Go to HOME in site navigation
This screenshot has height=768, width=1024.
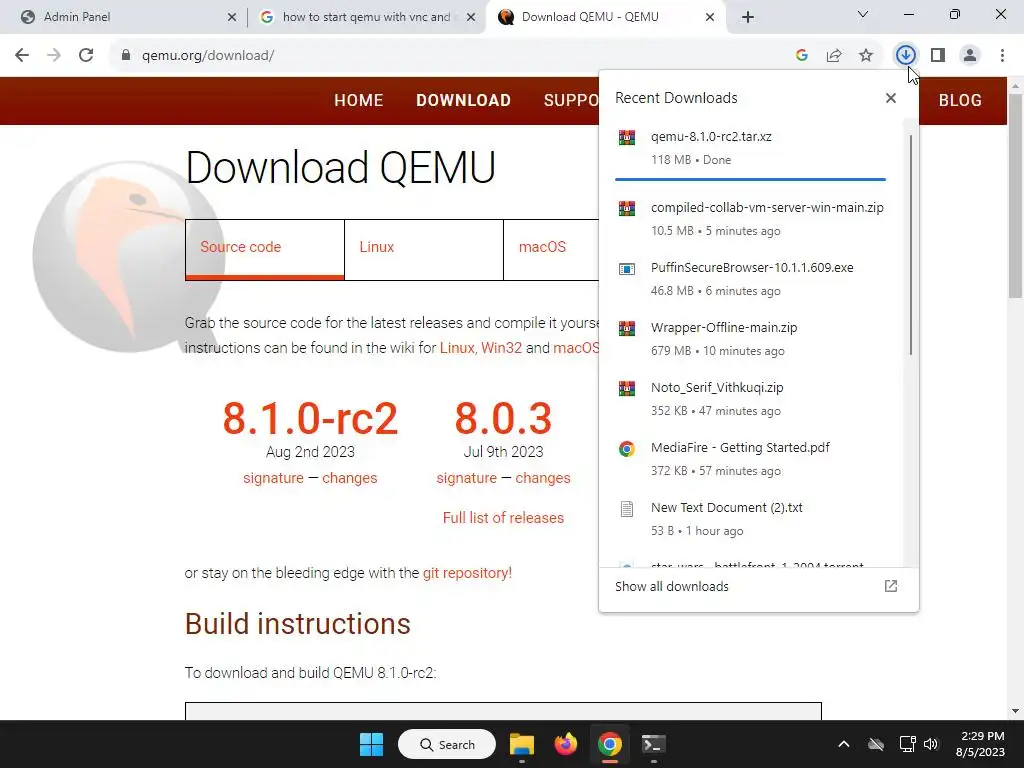coord(359,101)
